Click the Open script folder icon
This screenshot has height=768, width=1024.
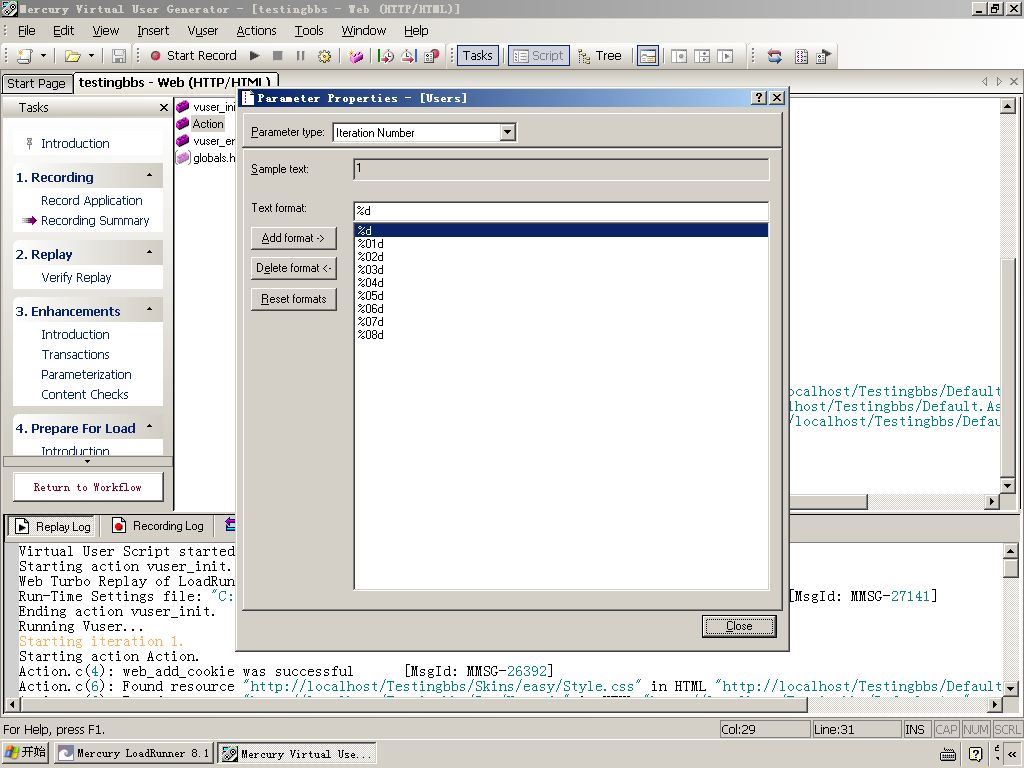72,56
